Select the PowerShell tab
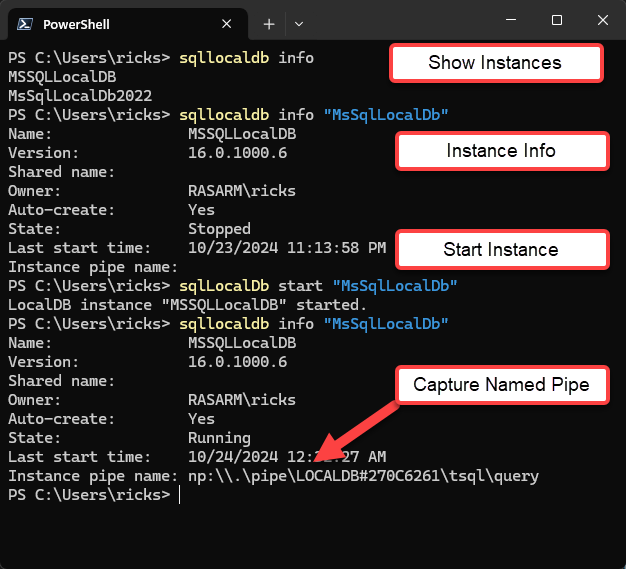The image size is (626, 569). [x=128, y=24]
